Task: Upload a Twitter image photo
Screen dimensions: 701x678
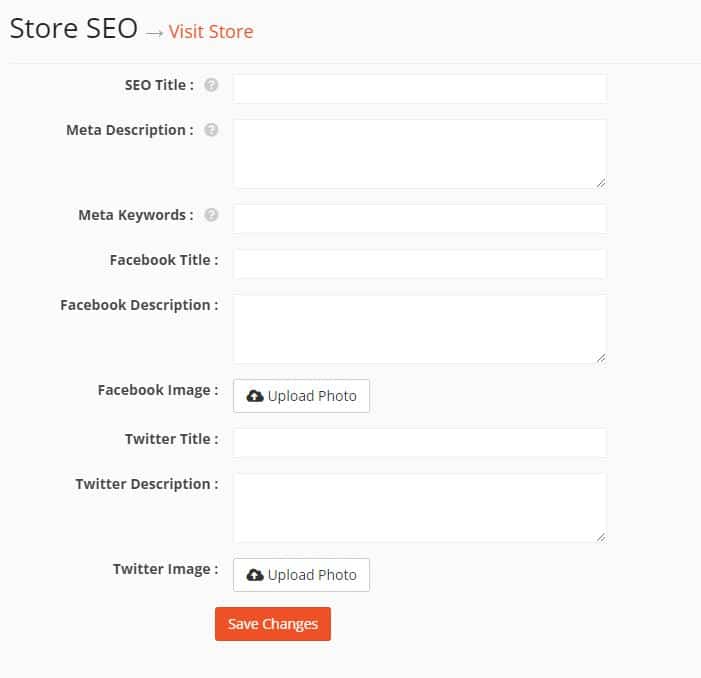Action: (301, 575)
